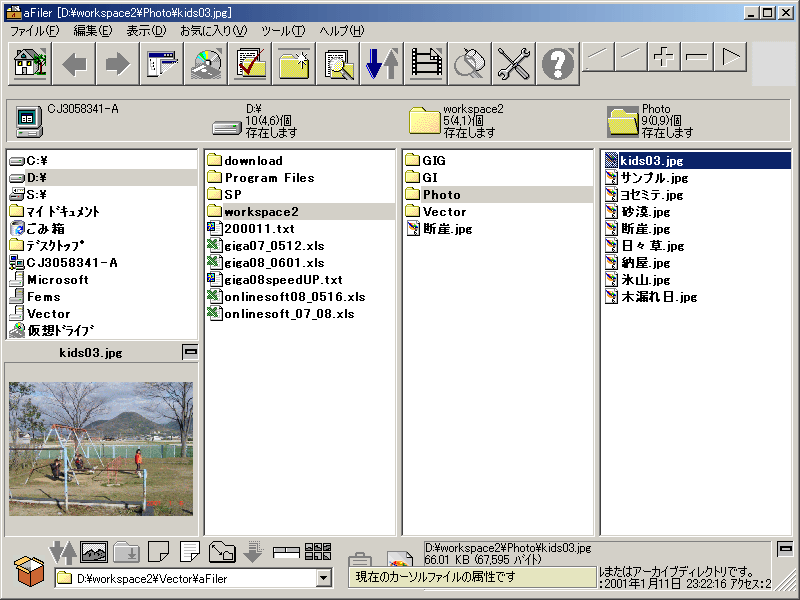Click the orange open box icon
The width and height of the screenshot is (800, 600).
coord(30,571)
